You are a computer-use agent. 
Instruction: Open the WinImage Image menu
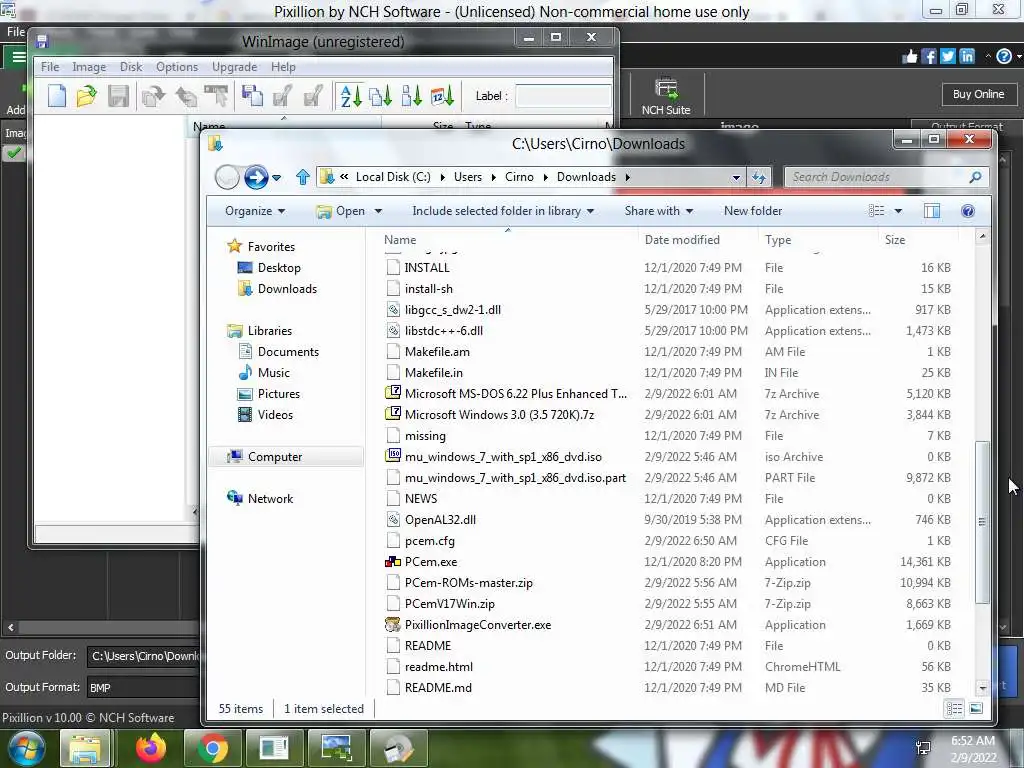coord(89,67)
